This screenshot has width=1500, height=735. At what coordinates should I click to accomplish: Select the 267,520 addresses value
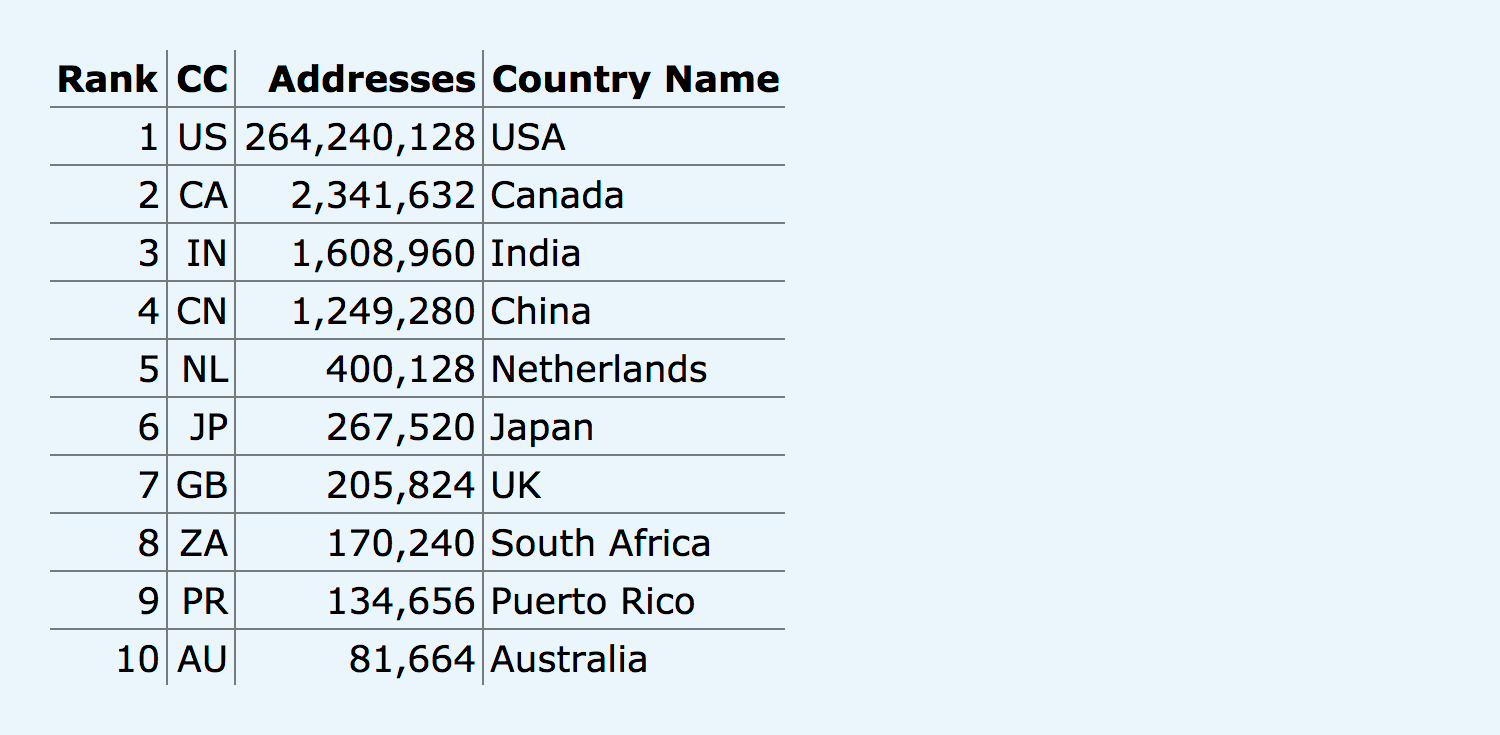(x=400, y=427)
